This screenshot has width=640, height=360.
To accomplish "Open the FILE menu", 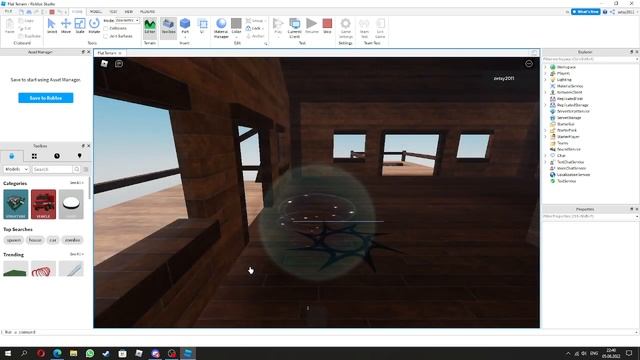I will coord(8,12).
